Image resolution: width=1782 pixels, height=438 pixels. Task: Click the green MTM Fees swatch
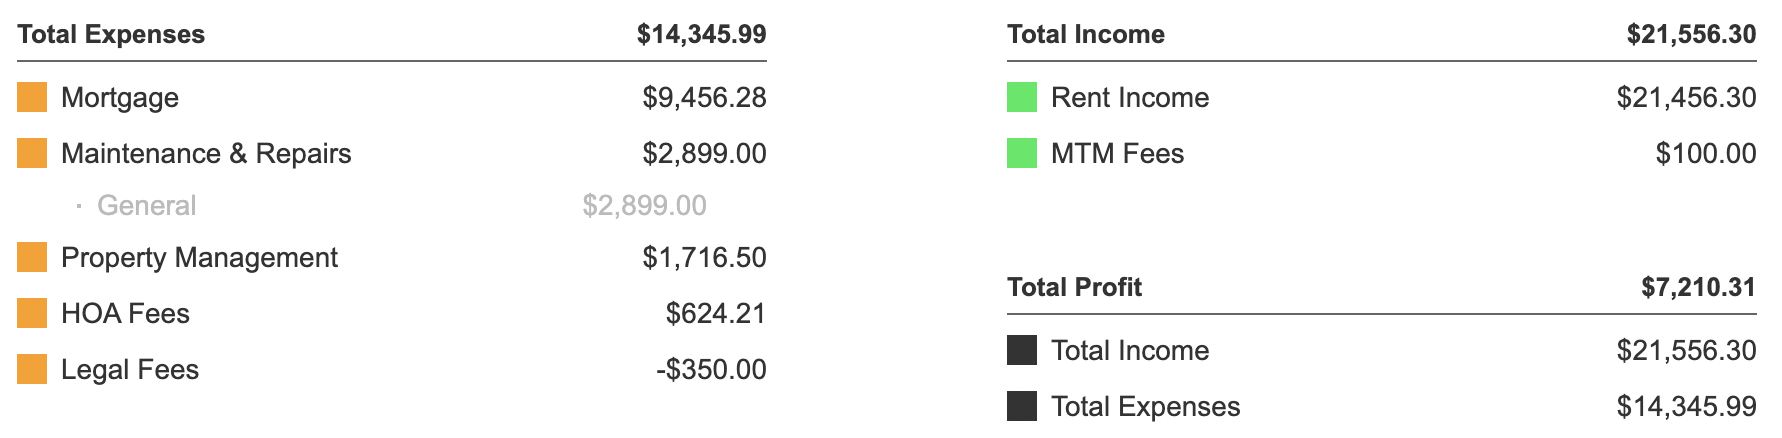[x=1022, y=153]
